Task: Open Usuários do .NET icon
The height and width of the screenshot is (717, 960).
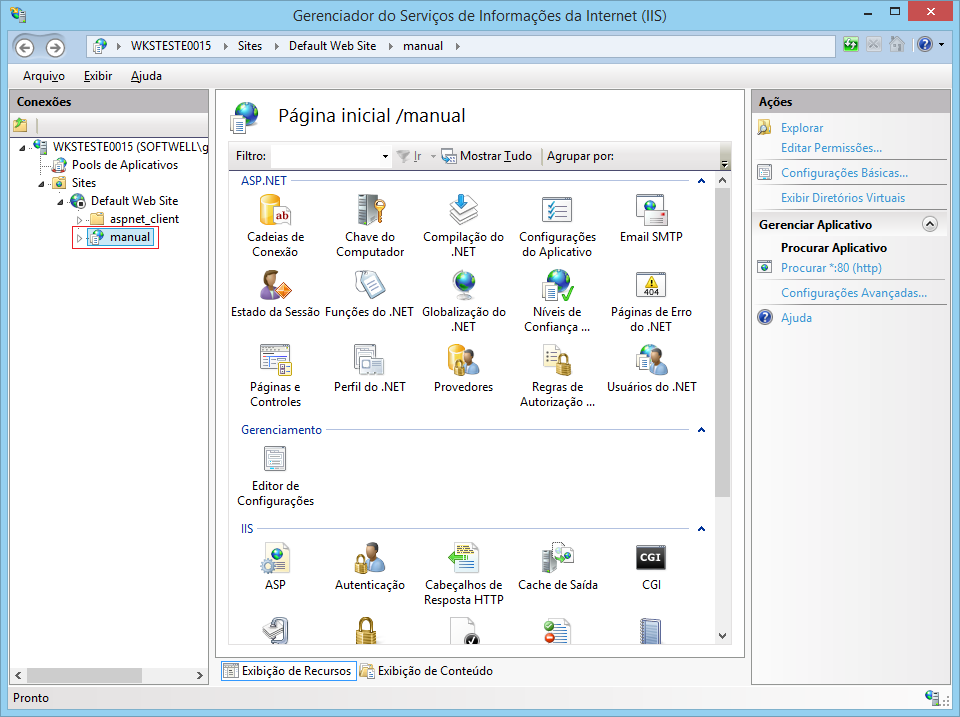Action: tap(651, 361)
